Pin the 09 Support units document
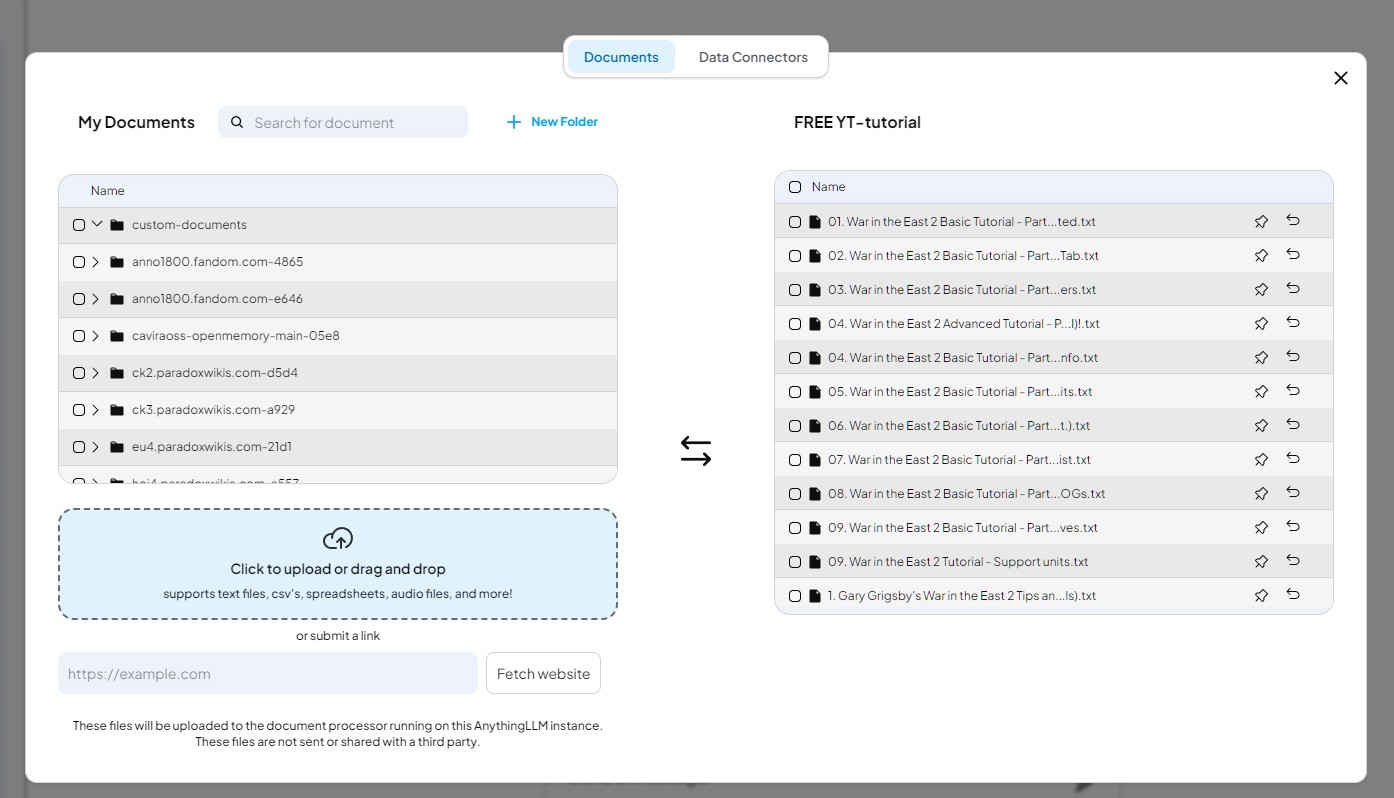The image size is (1394, 798). 1261,562
